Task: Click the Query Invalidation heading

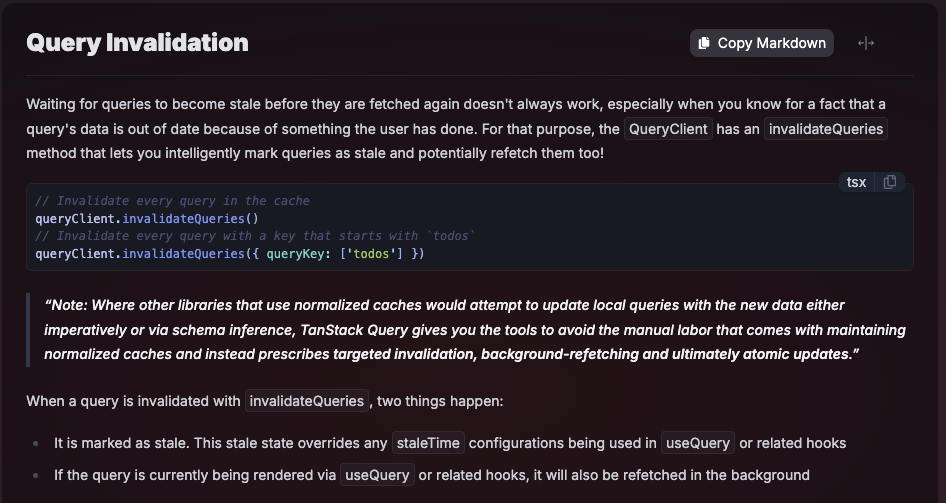Action: [137, 43]
